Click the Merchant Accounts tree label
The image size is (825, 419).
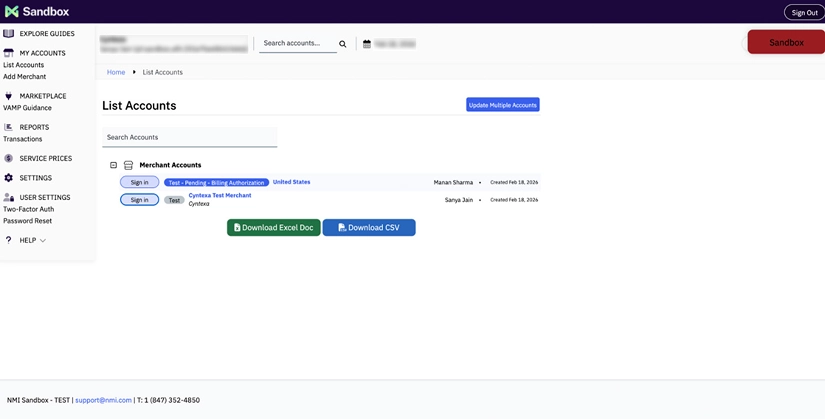click(x=170, y=165)
